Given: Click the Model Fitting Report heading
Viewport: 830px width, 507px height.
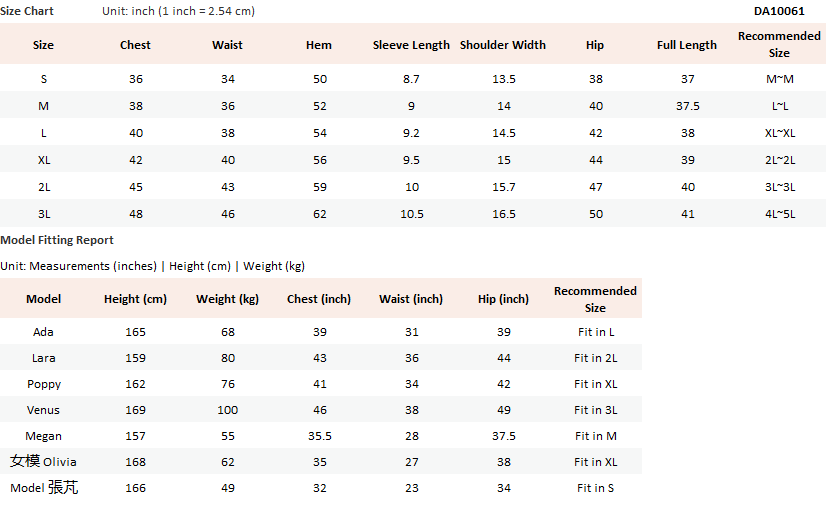Looking at the screenshot, I should tap(57, 240).
